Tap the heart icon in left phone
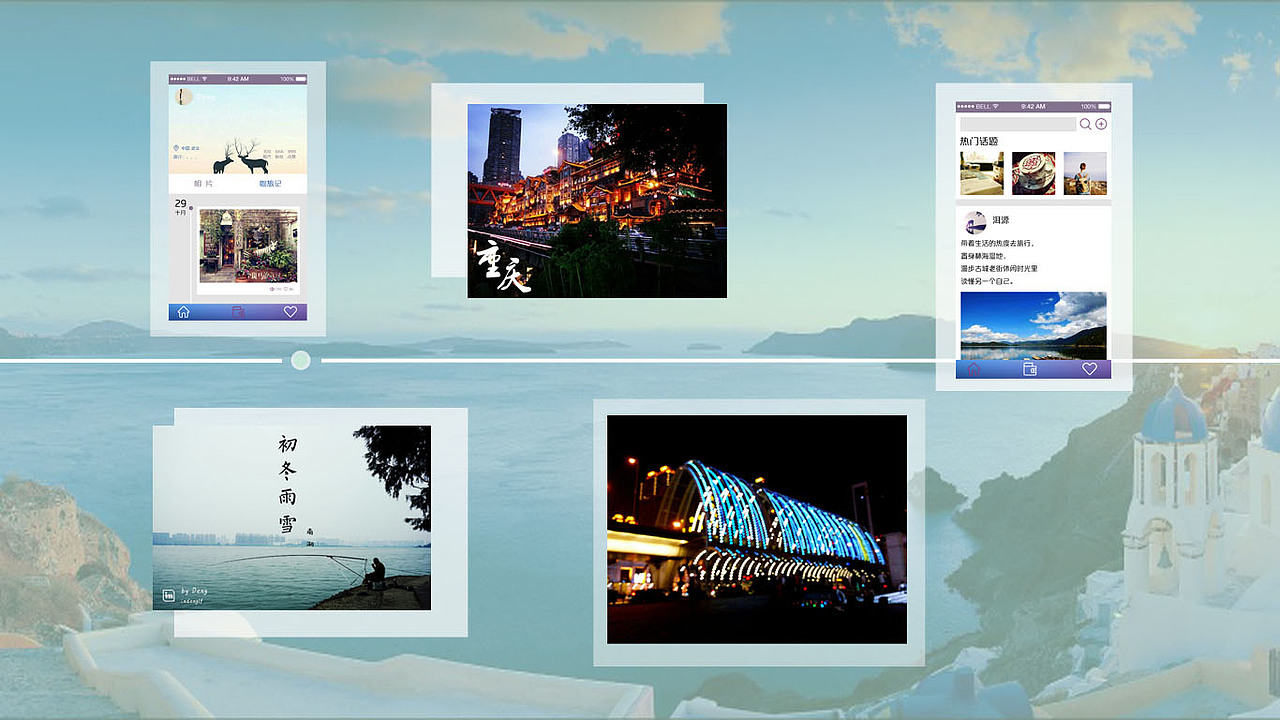Viewport: 1280px width, 720px height. coord(290,312)
